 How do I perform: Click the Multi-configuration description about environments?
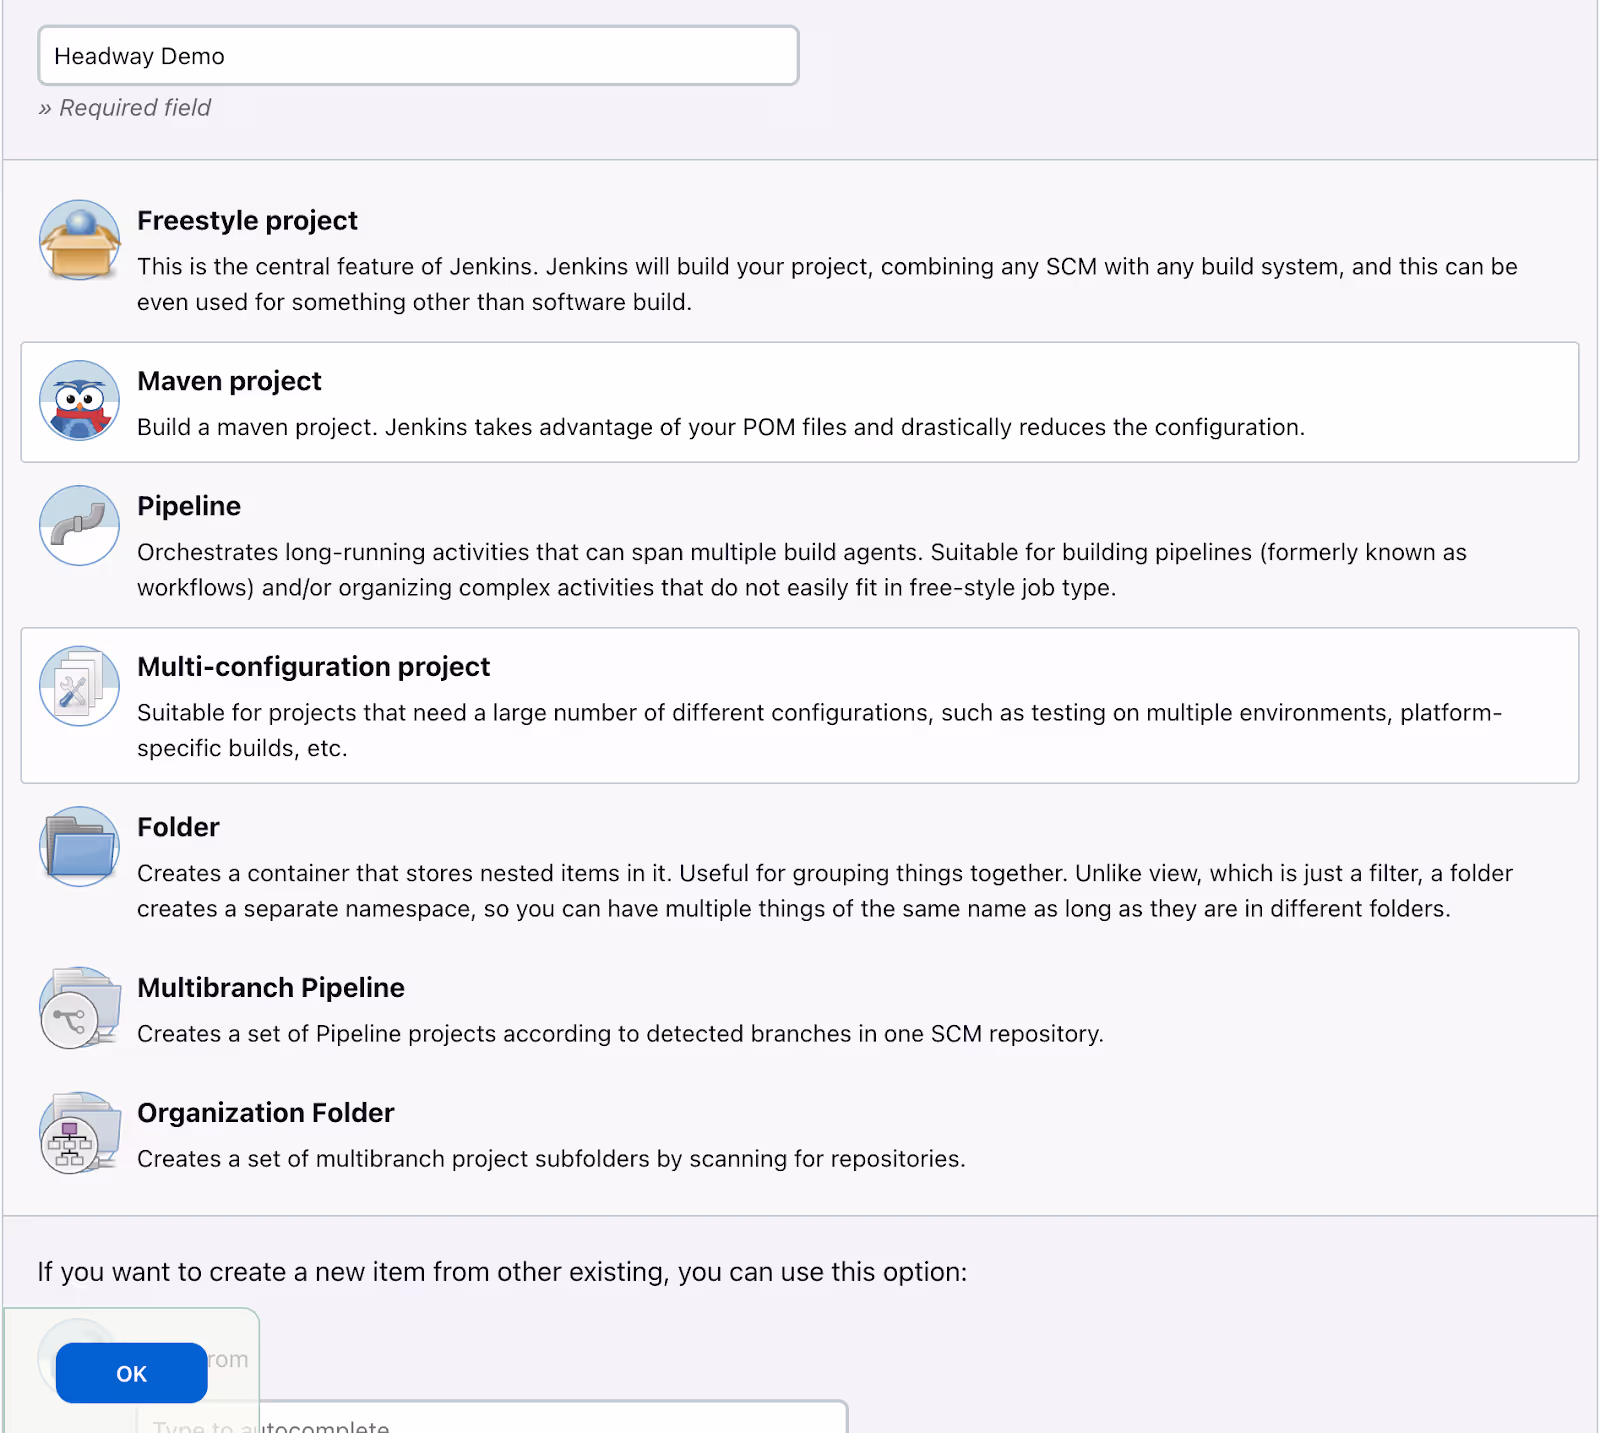click(x=820, y=730)
